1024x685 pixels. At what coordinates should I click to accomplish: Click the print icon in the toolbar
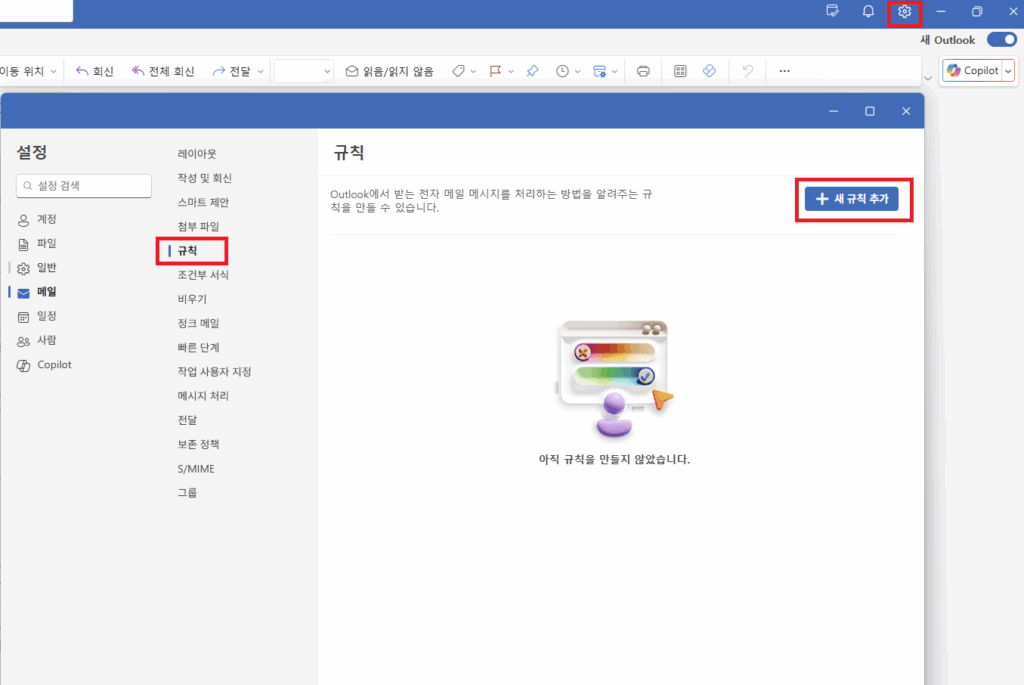click(x=643, y=70)
